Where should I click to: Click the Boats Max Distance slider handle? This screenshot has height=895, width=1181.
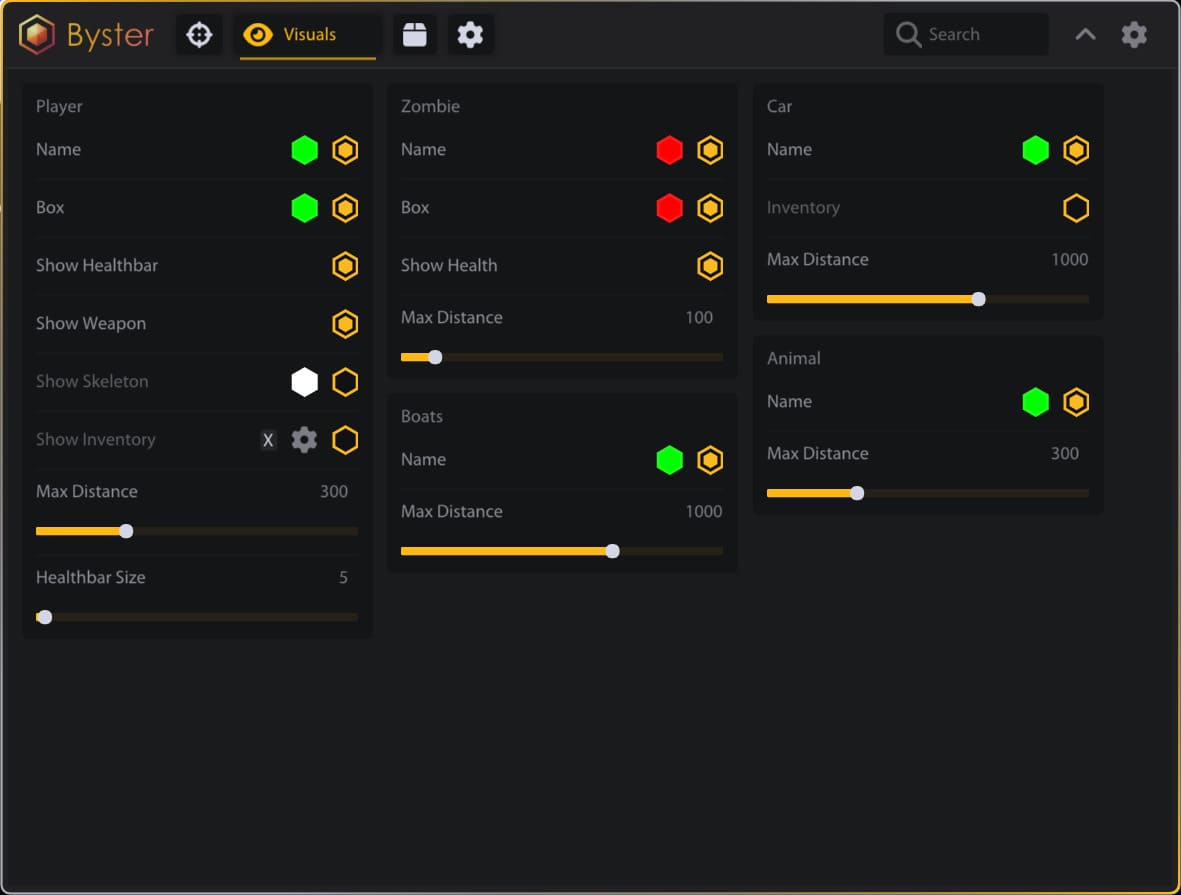[x=613, y=551]
